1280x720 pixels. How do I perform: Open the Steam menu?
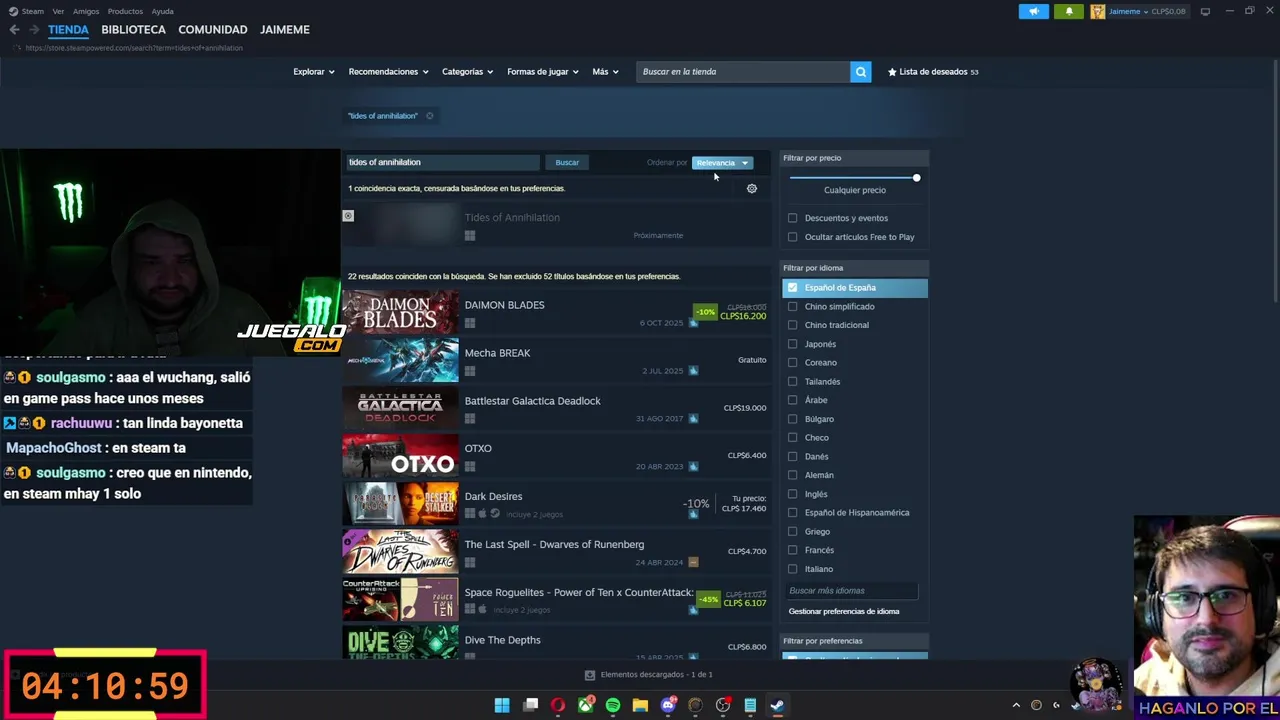pos(27,11)
